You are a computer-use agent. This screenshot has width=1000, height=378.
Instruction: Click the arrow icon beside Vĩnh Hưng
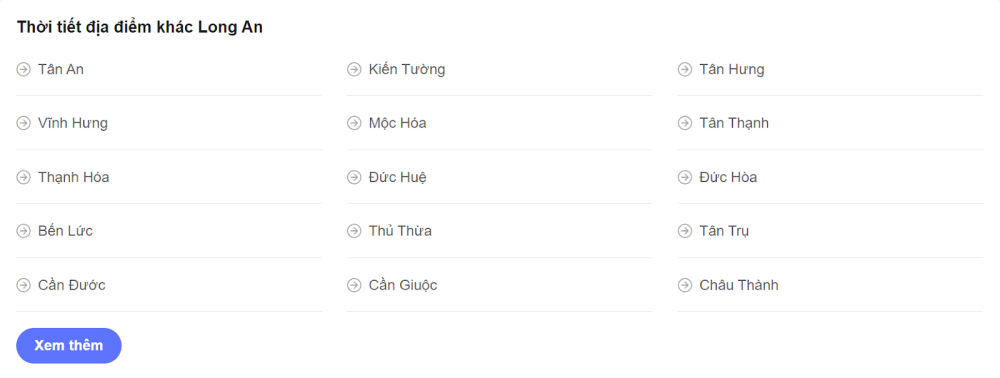point(24,123)
